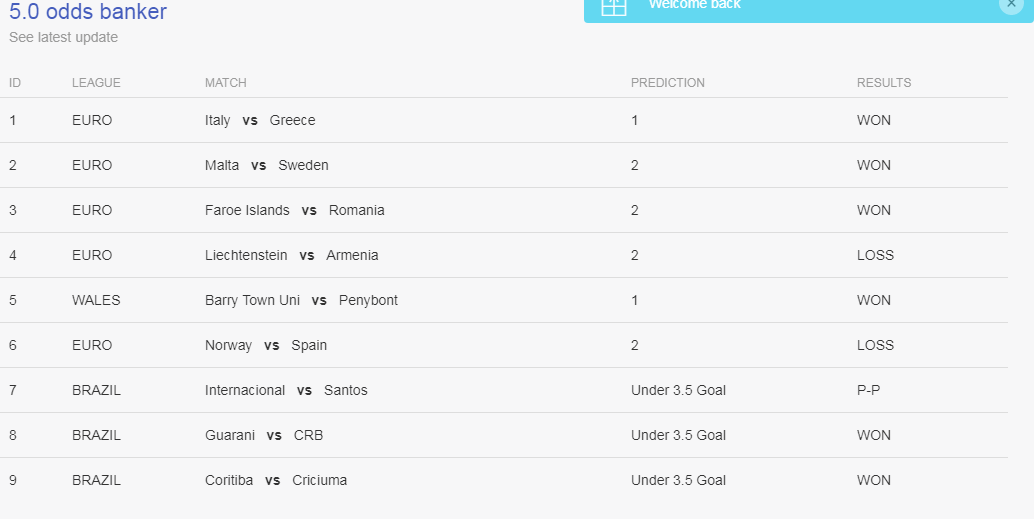Click the P-P result for Internacional match
The height and width of the screenshot is (519, 1034).
point(868,390)
